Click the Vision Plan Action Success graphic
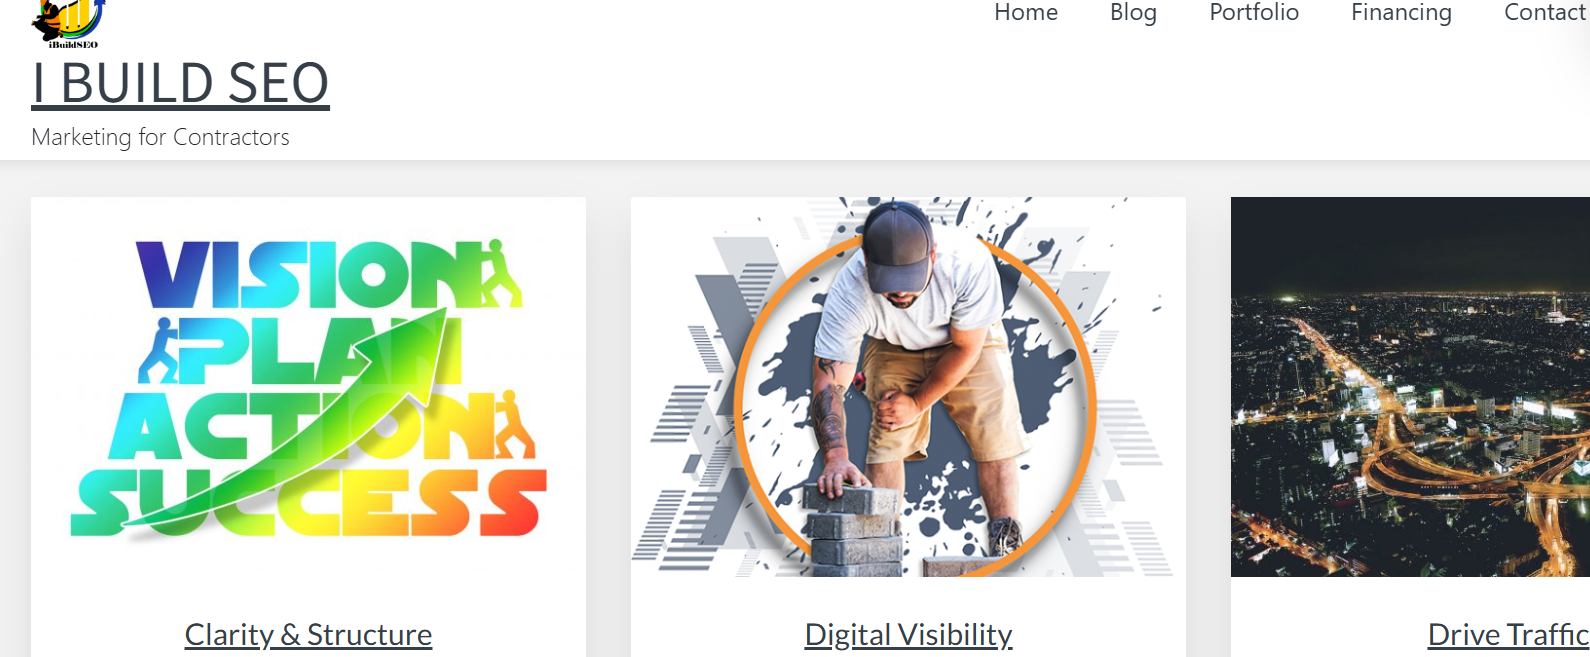 (x=308, y=387)
